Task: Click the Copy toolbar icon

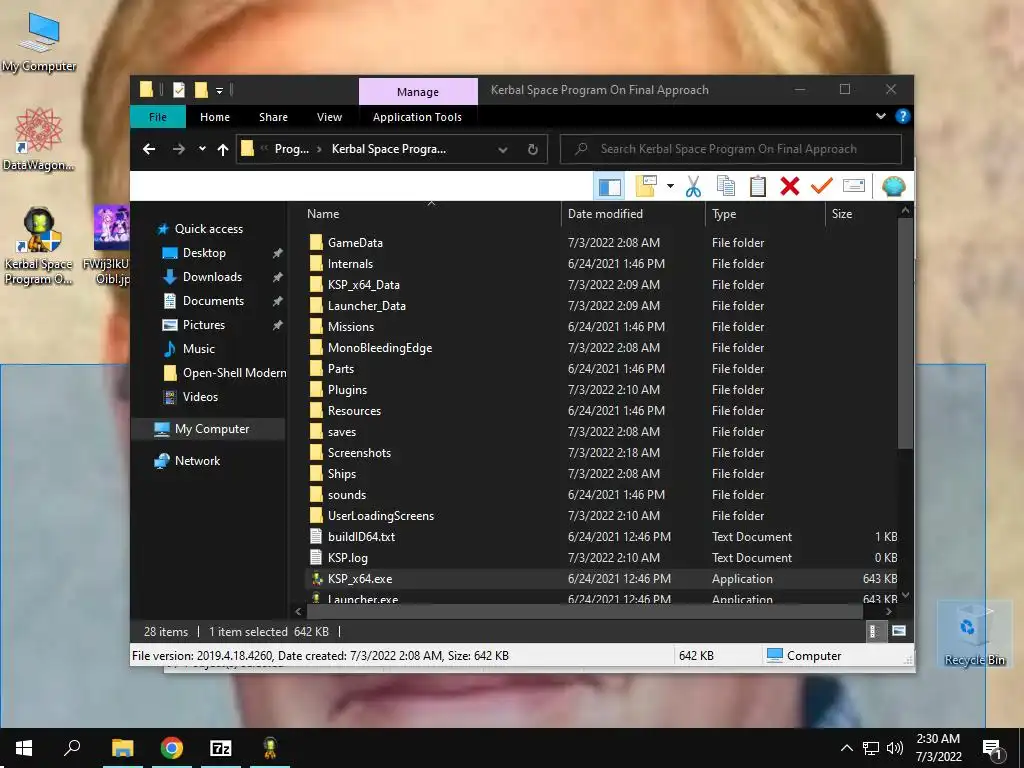Action: click(726, 187)
